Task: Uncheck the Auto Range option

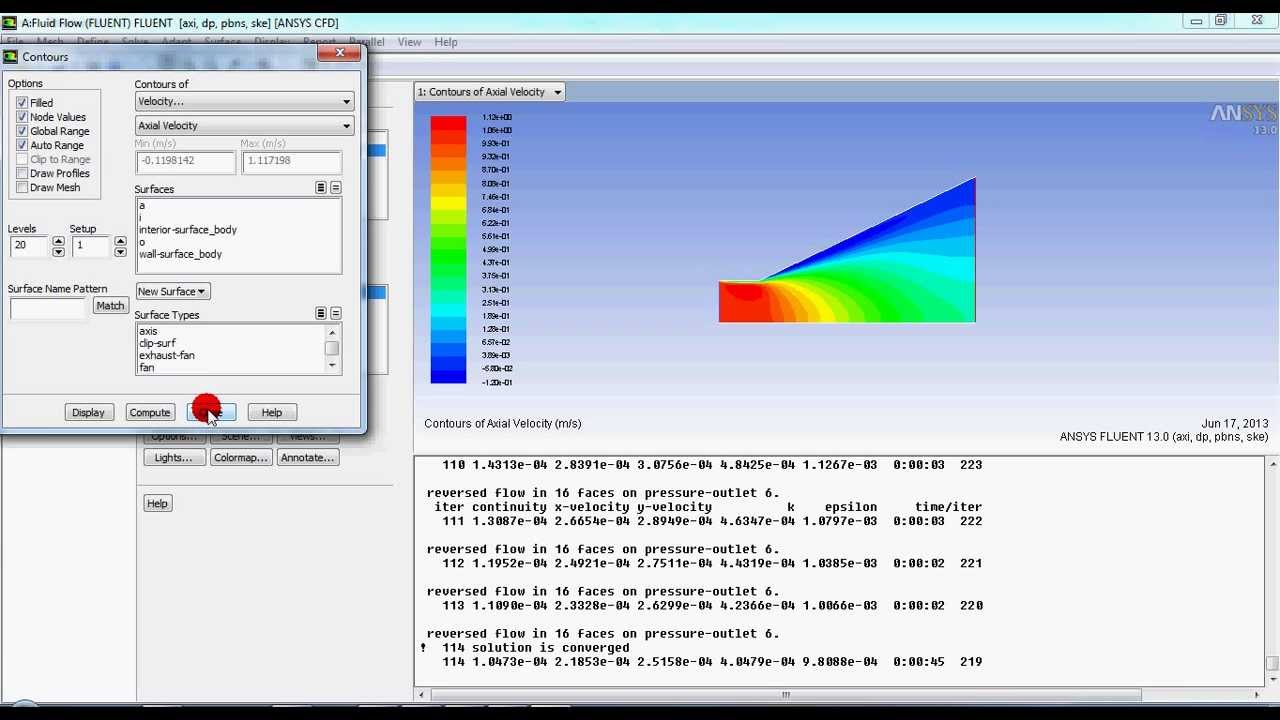Action: tap(22, 145)
